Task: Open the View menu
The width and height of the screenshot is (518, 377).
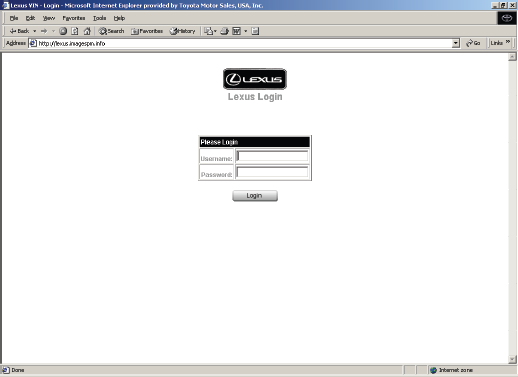Action: click(49, 18)
